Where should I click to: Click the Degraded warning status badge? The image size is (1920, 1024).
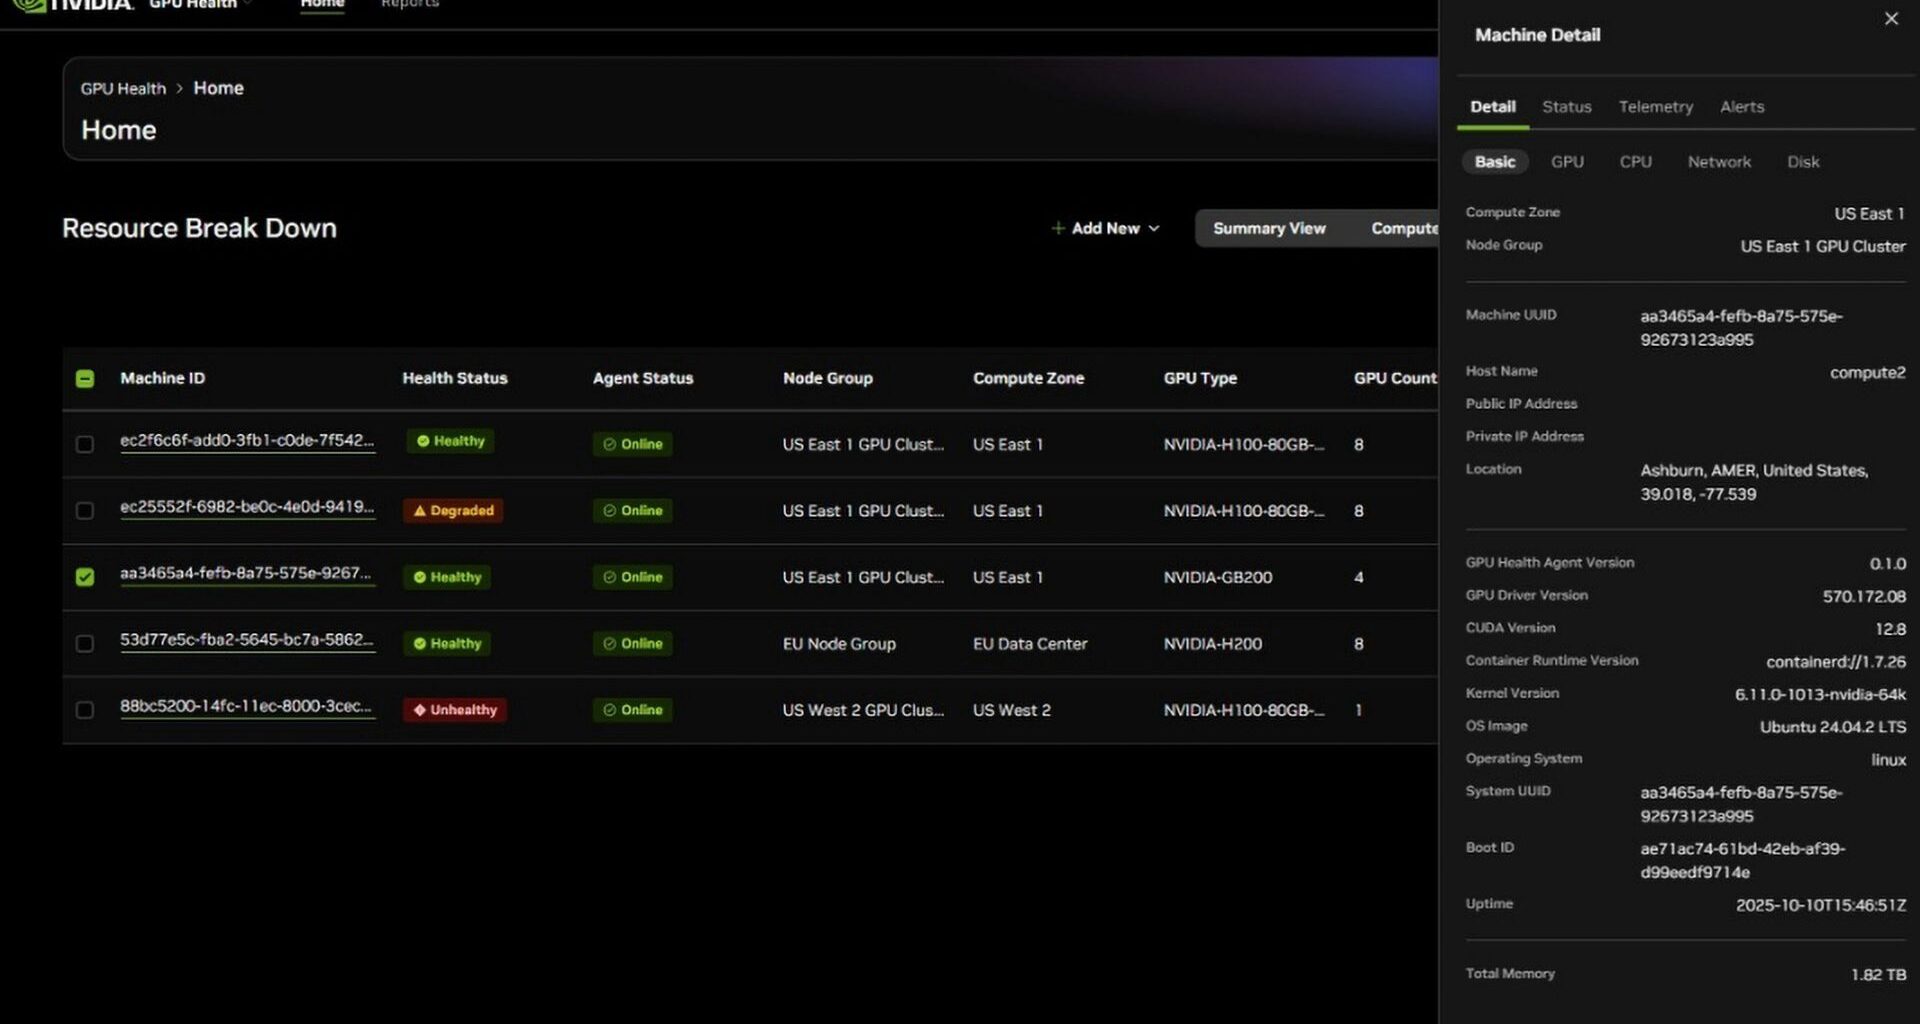coord(453,510)
